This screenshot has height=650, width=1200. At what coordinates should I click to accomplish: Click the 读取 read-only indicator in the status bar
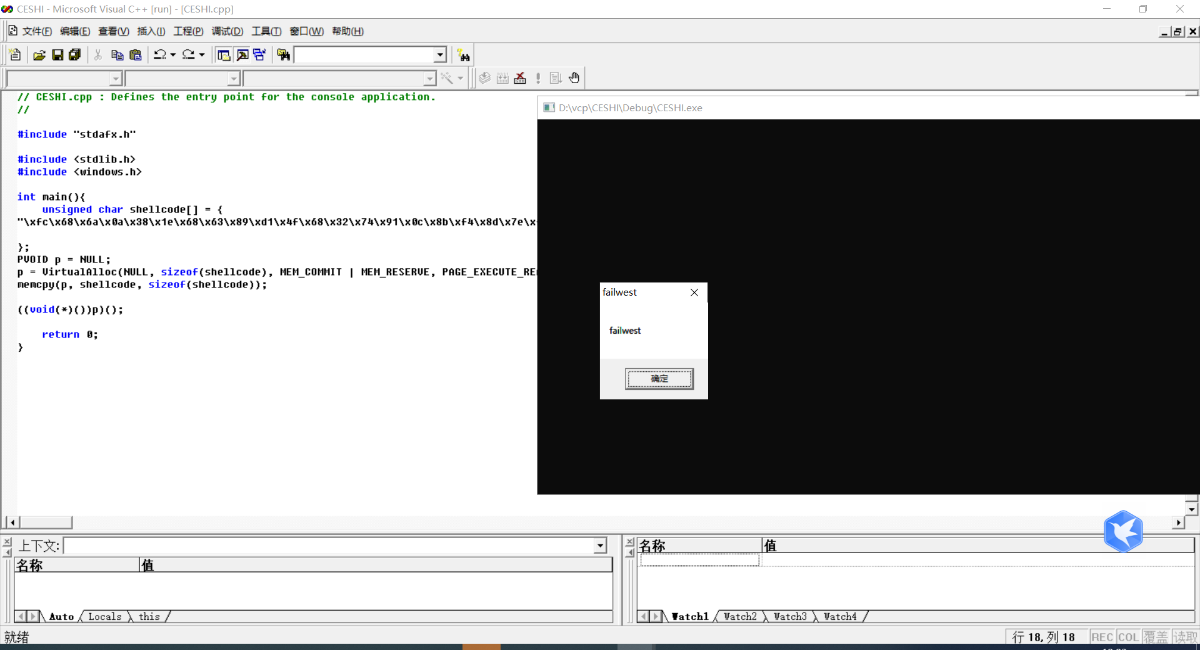[1185, 637]
